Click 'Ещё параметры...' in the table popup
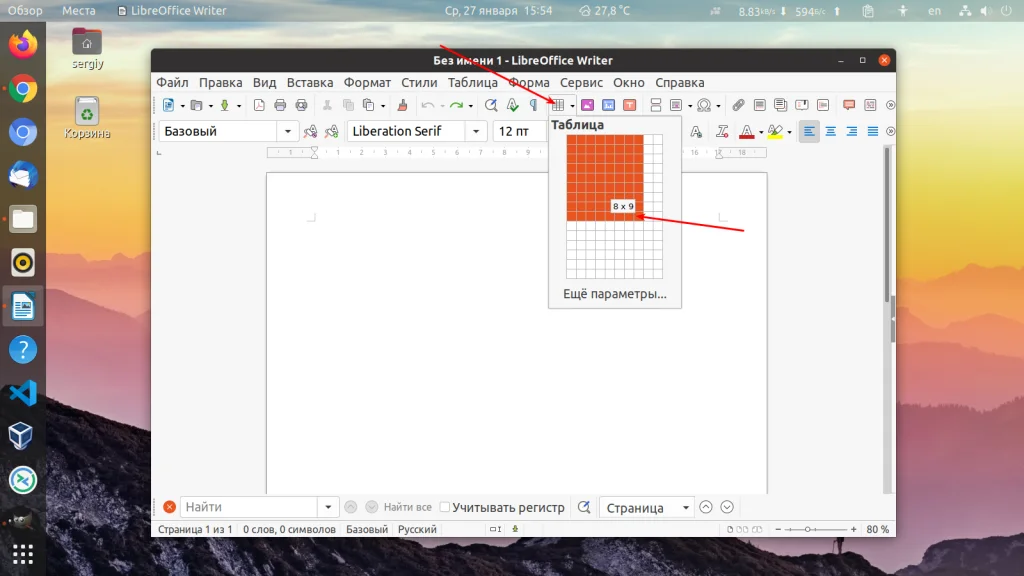The image size is (1024, 576). coord(614,295)
